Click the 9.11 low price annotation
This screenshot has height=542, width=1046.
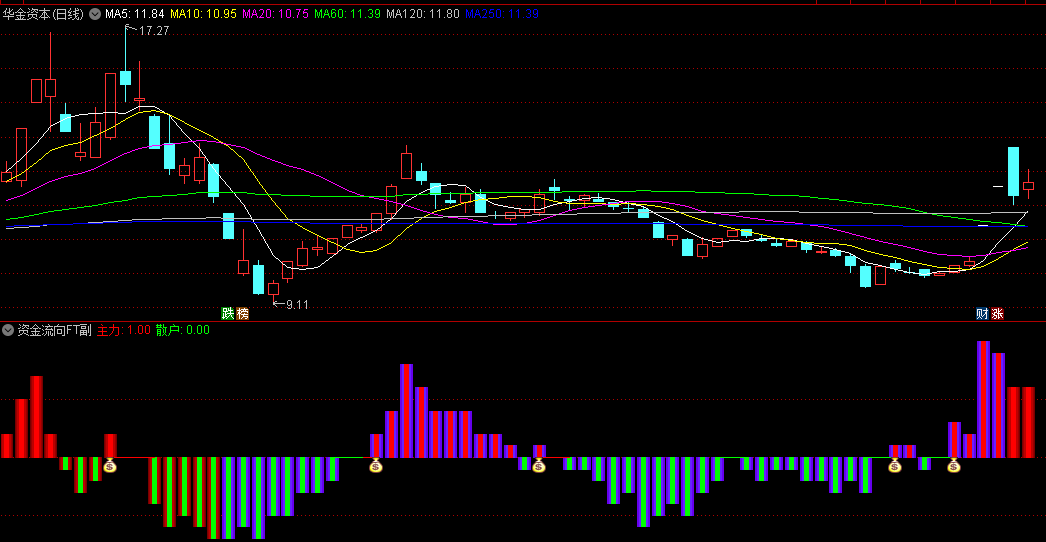click(x=298, y=304)
